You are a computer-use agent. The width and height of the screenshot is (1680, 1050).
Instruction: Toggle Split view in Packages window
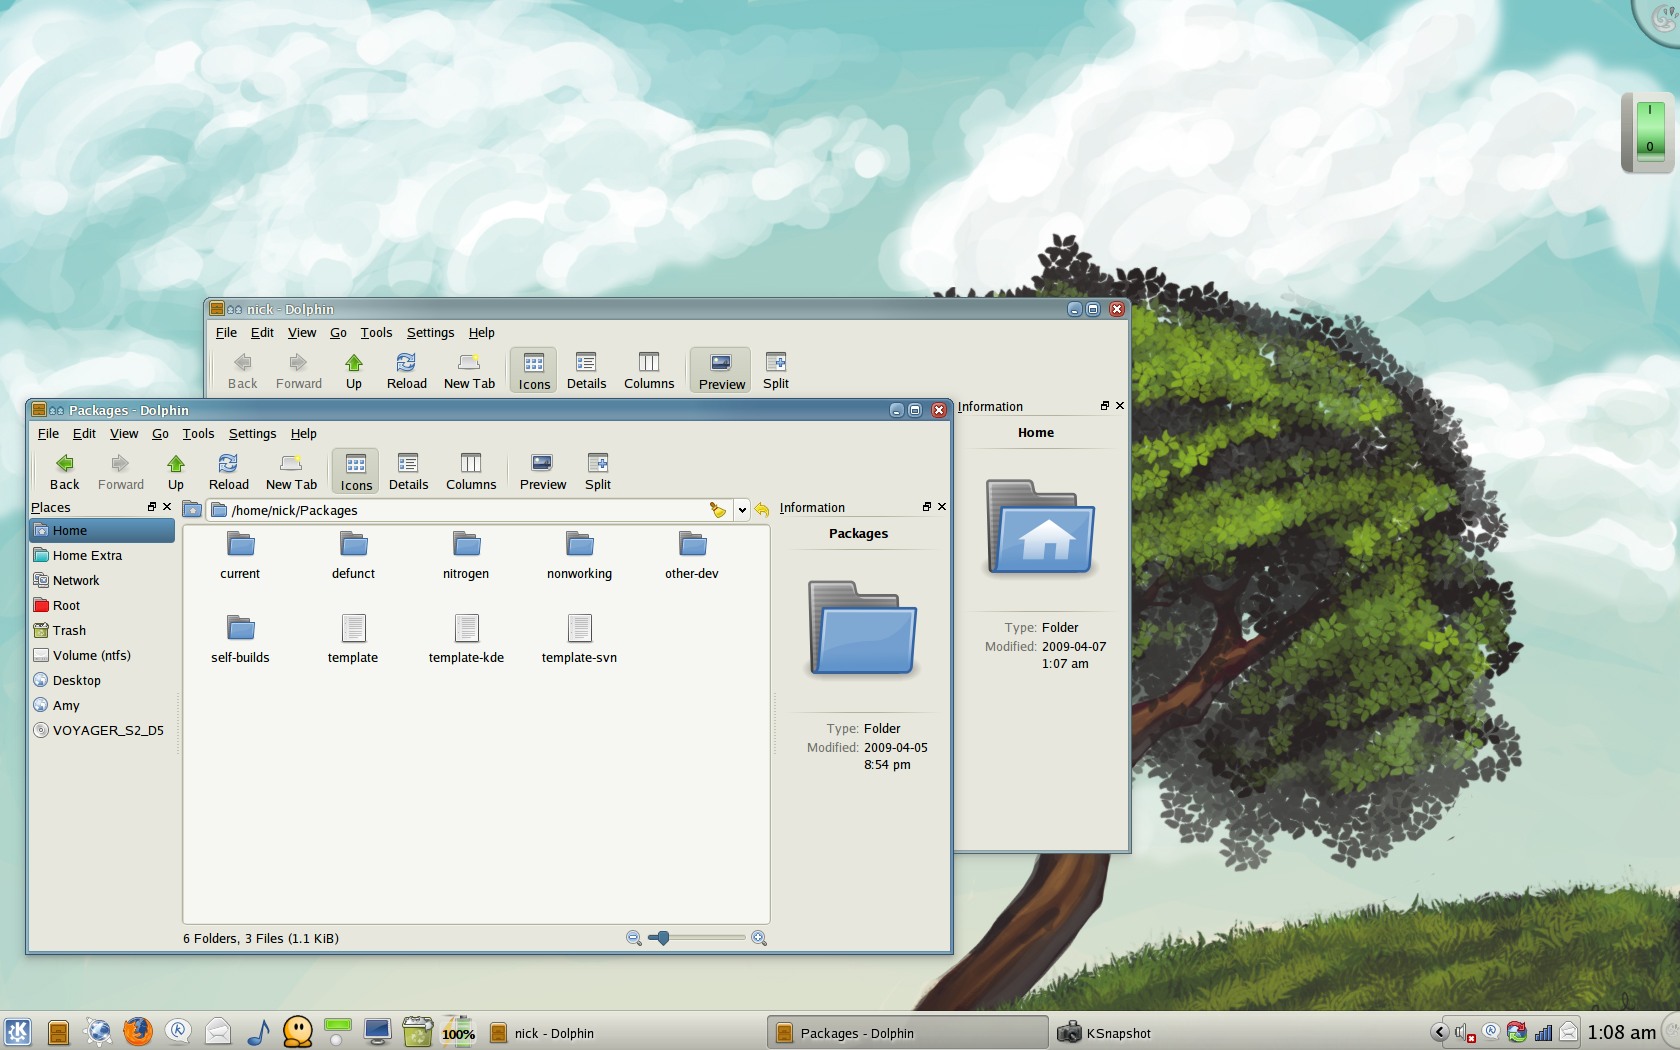pos(598,472)
